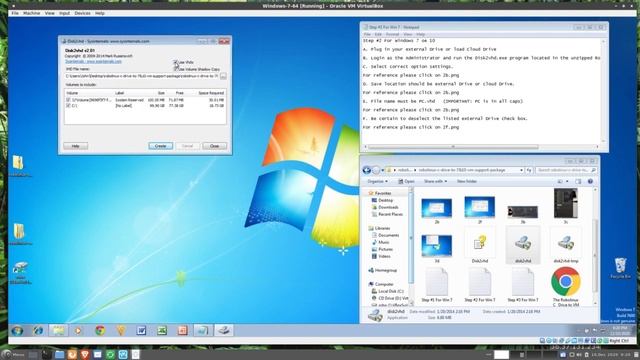Switch to the Notepad taskbar button
The width and height of the screenshot is (640, 360).
click(203, 330)
